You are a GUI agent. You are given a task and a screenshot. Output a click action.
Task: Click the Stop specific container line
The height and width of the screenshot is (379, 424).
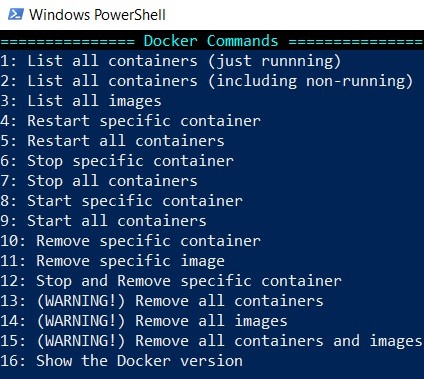(x=117, y=161)
